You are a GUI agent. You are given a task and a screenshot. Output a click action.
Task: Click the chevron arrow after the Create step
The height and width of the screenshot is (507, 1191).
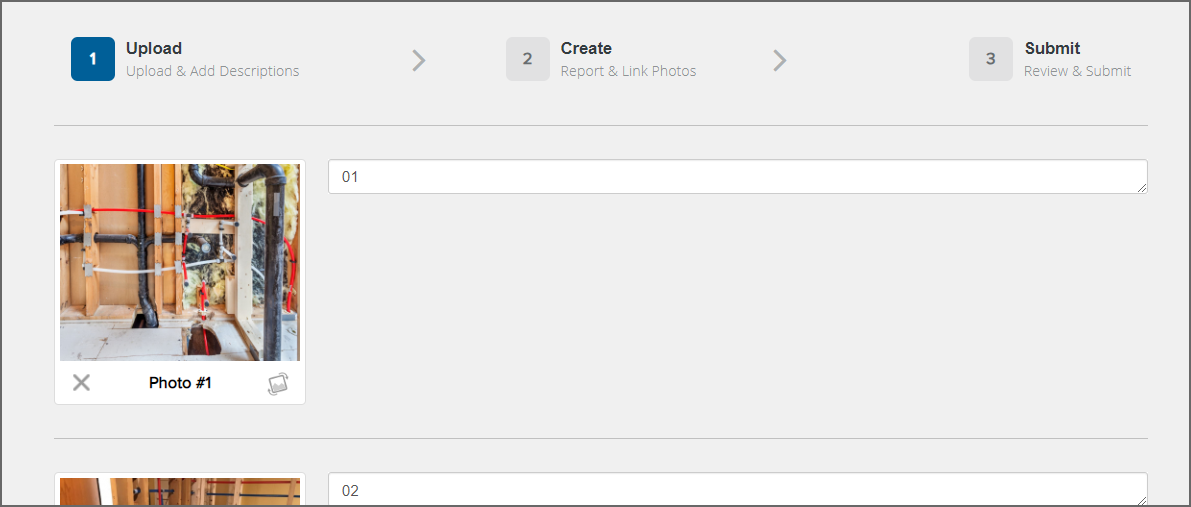779,60
